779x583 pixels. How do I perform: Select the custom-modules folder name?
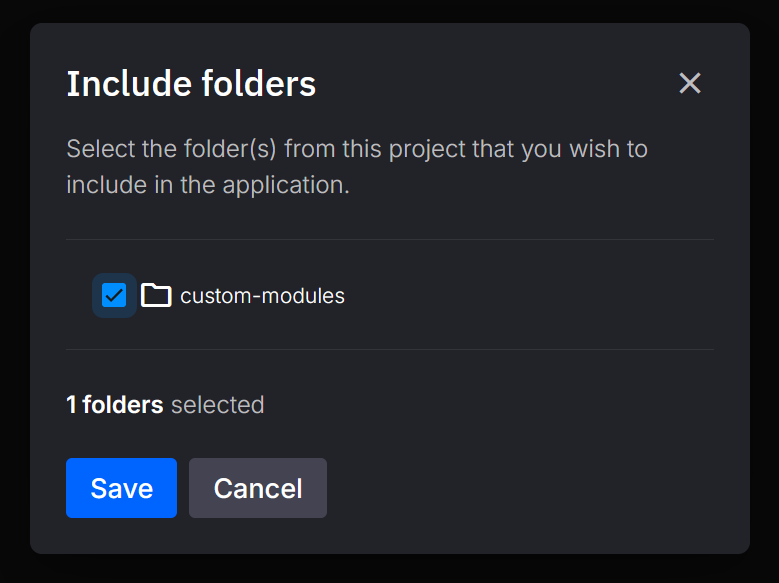click(262, 296)
